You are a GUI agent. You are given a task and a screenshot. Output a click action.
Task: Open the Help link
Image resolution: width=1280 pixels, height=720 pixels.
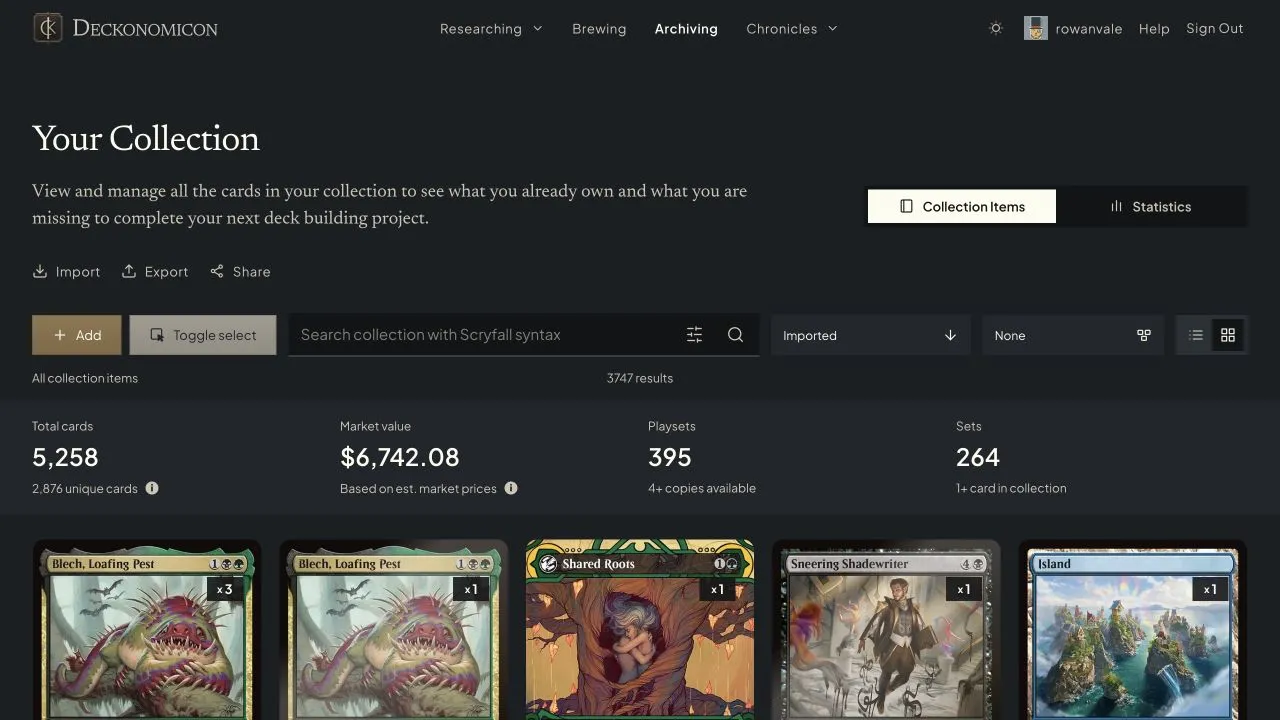click(1154, 29)
